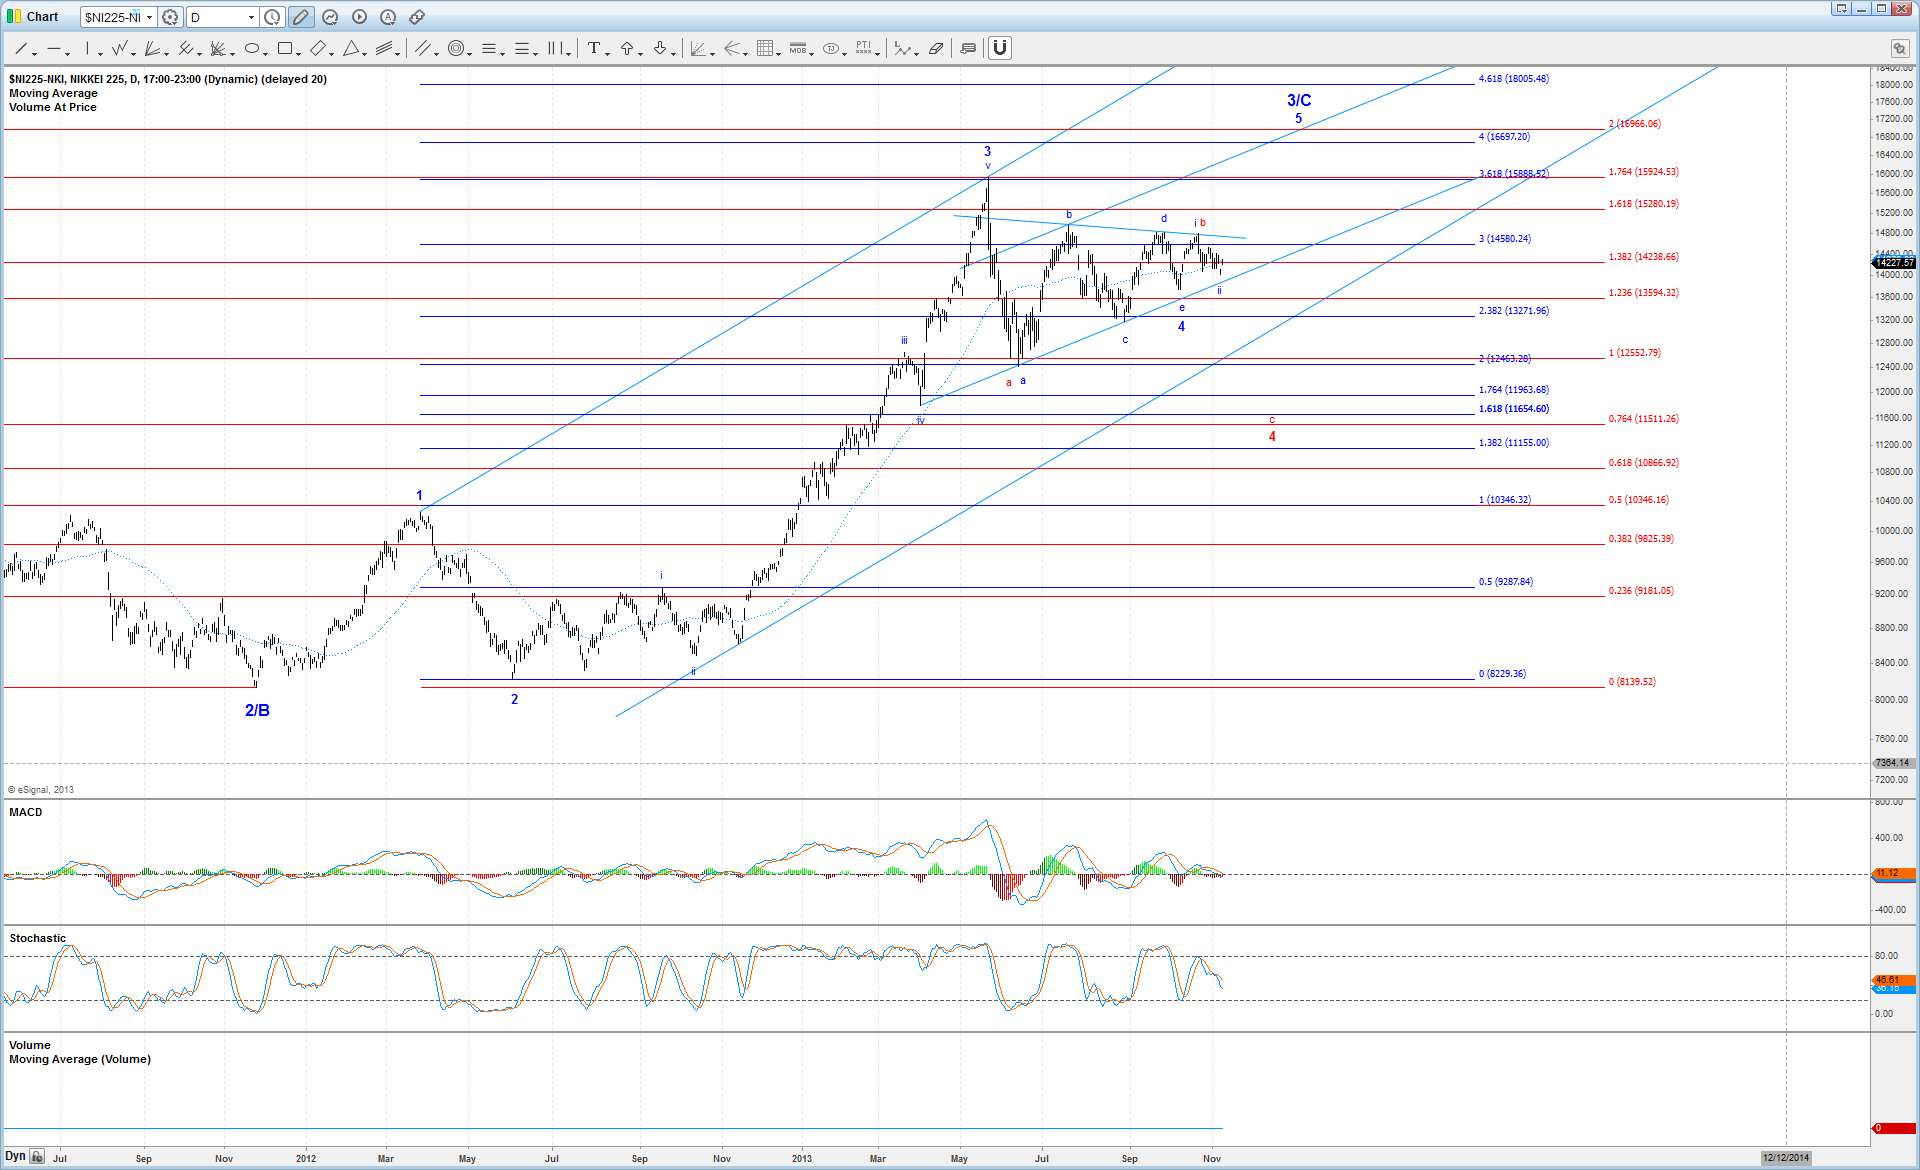Select the Gann fan lines tool
The image size is (1920, 1170).
[x=218, y=48]
